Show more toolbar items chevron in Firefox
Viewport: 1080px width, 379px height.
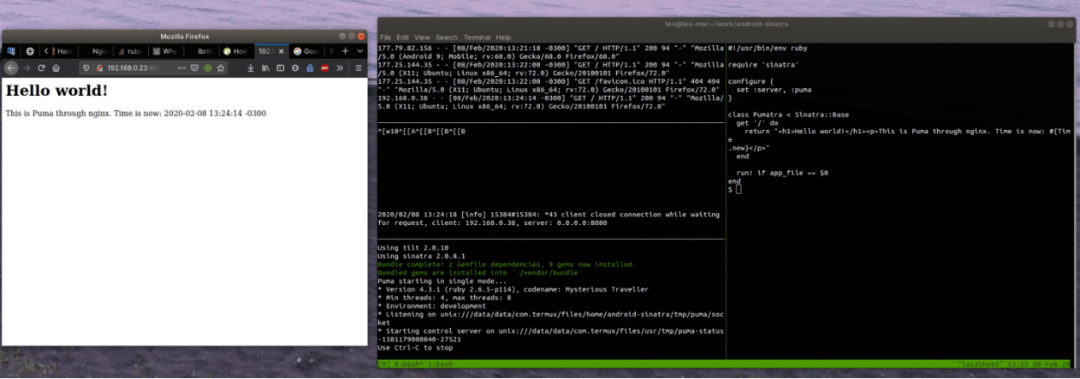(x=340, y=68)
